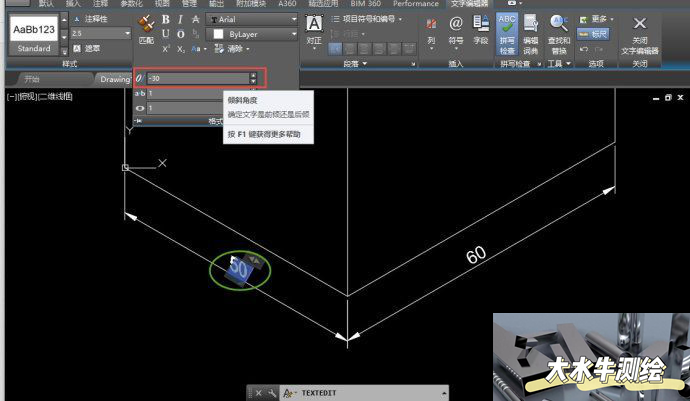Switch to the Performance ribbon tab
This screenshot has width=690, height=401.
pyautogui.click(x=415, y=4)
